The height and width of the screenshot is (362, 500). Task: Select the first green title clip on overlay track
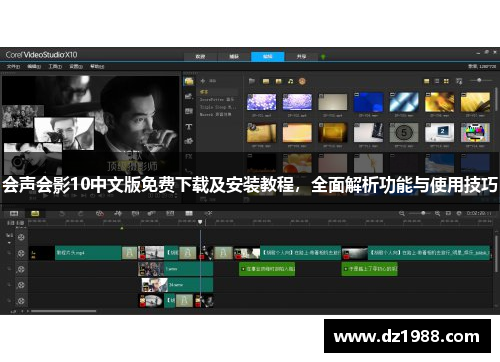pyautogui.click(x=267, y=269)
